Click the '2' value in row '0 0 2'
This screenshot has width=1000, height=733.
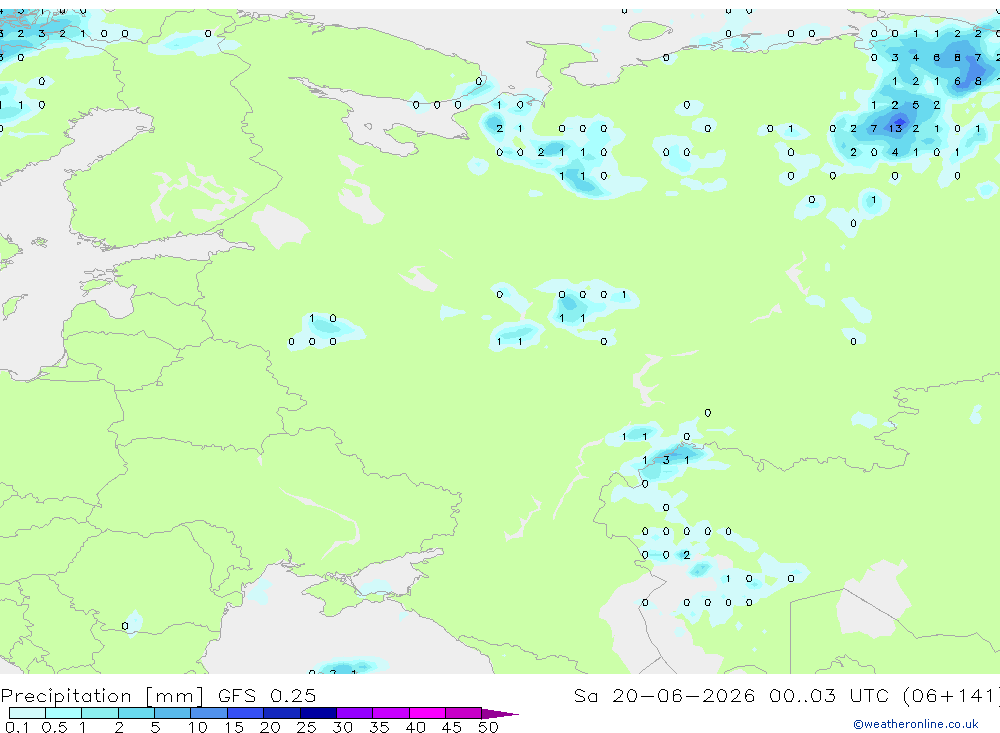tap(686, 555)
